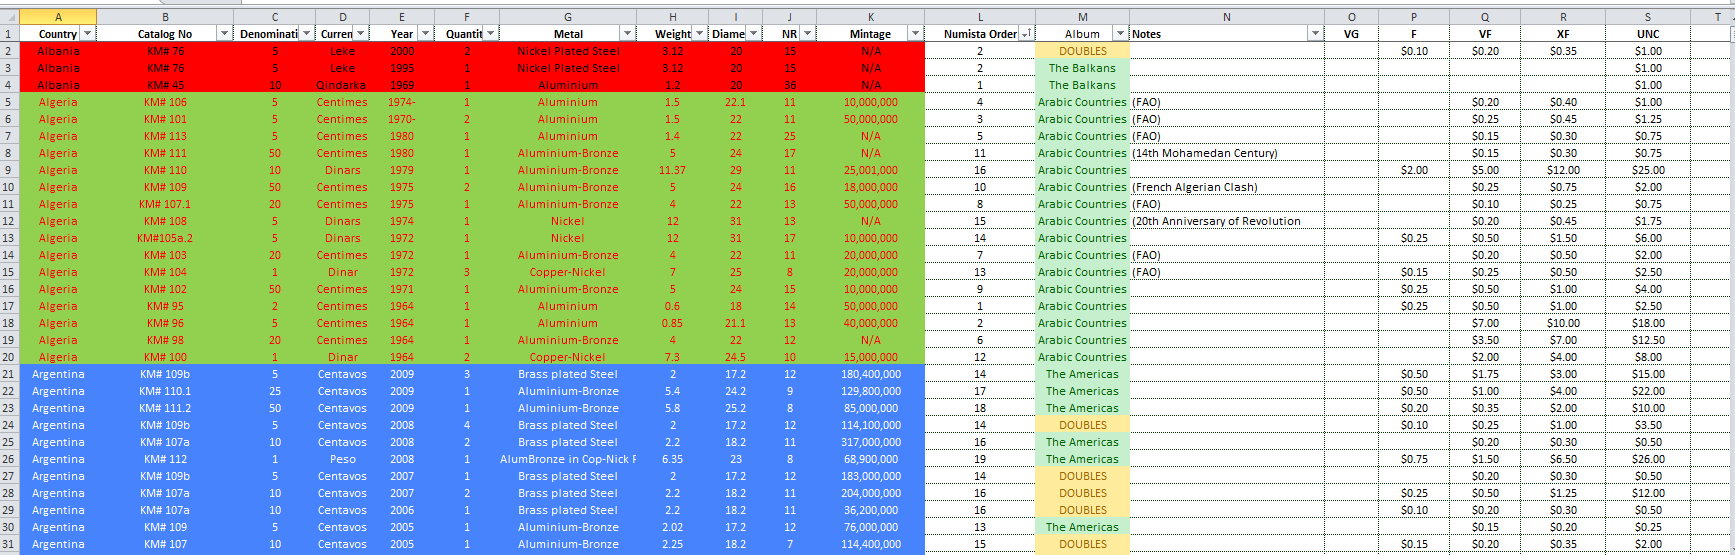Select the $18.00 UNC price cell
Viewport: 1735px width, 555px height.
(x=1648, y=323)
